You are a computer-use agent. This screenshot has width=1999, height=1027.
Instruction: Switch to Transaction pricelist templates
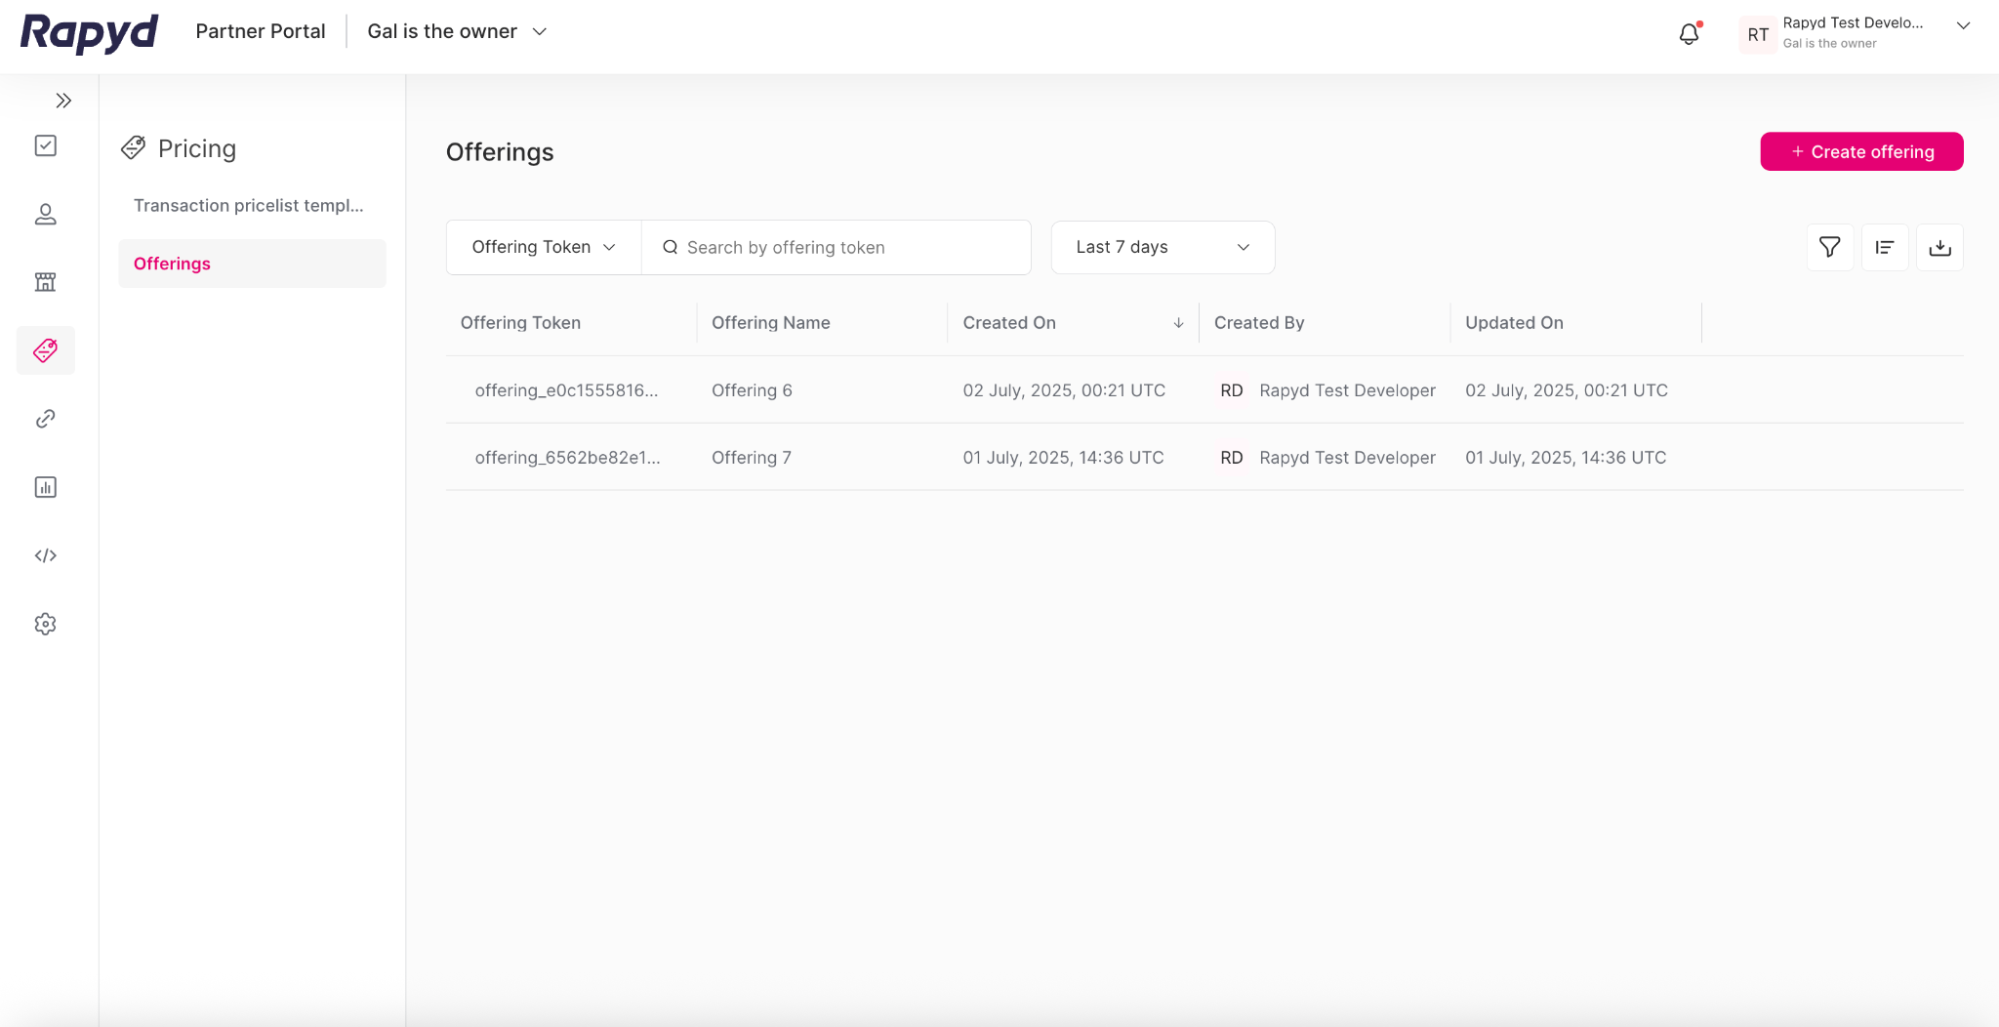click(249, 205)
